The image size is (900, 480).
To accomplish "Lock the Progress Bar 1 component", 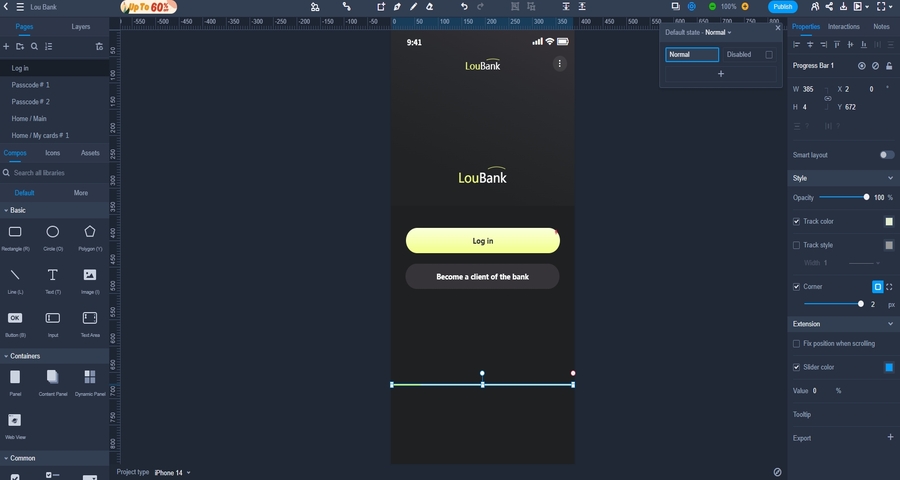I will [x=889, y=66].
